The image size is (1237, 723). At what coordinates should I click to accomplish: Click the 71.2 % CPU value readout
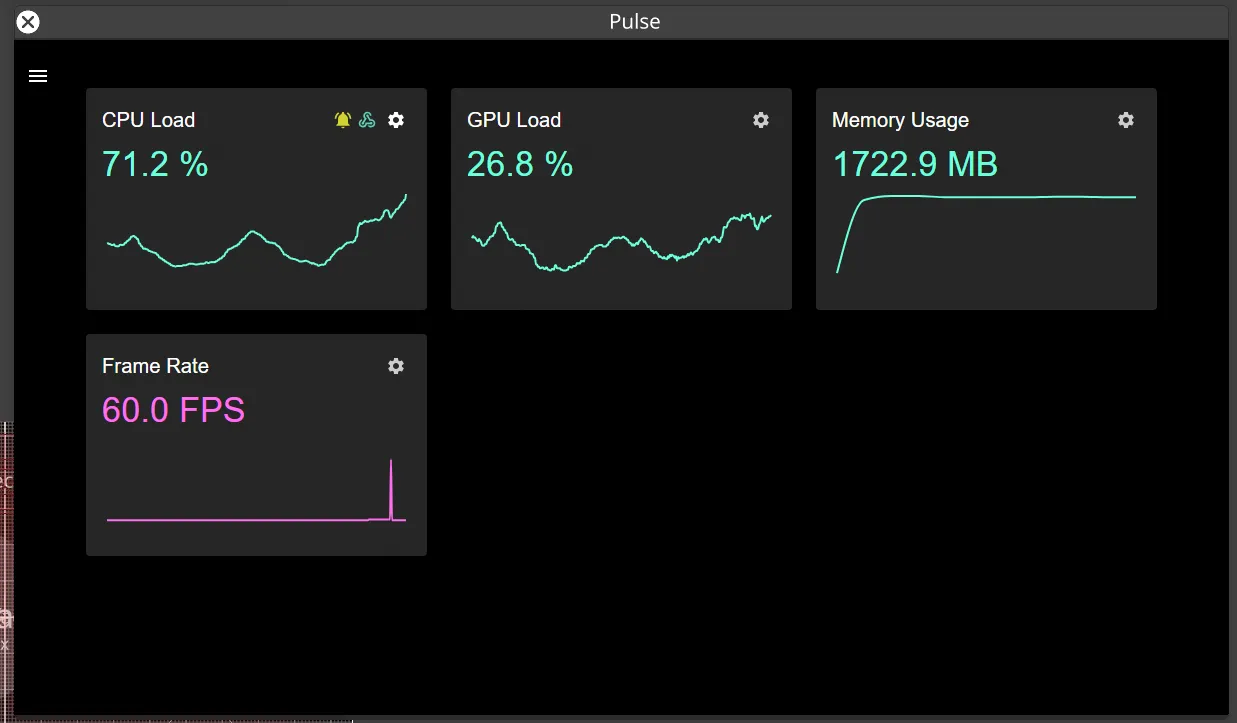pyautogui.click(x=155, y=164)
